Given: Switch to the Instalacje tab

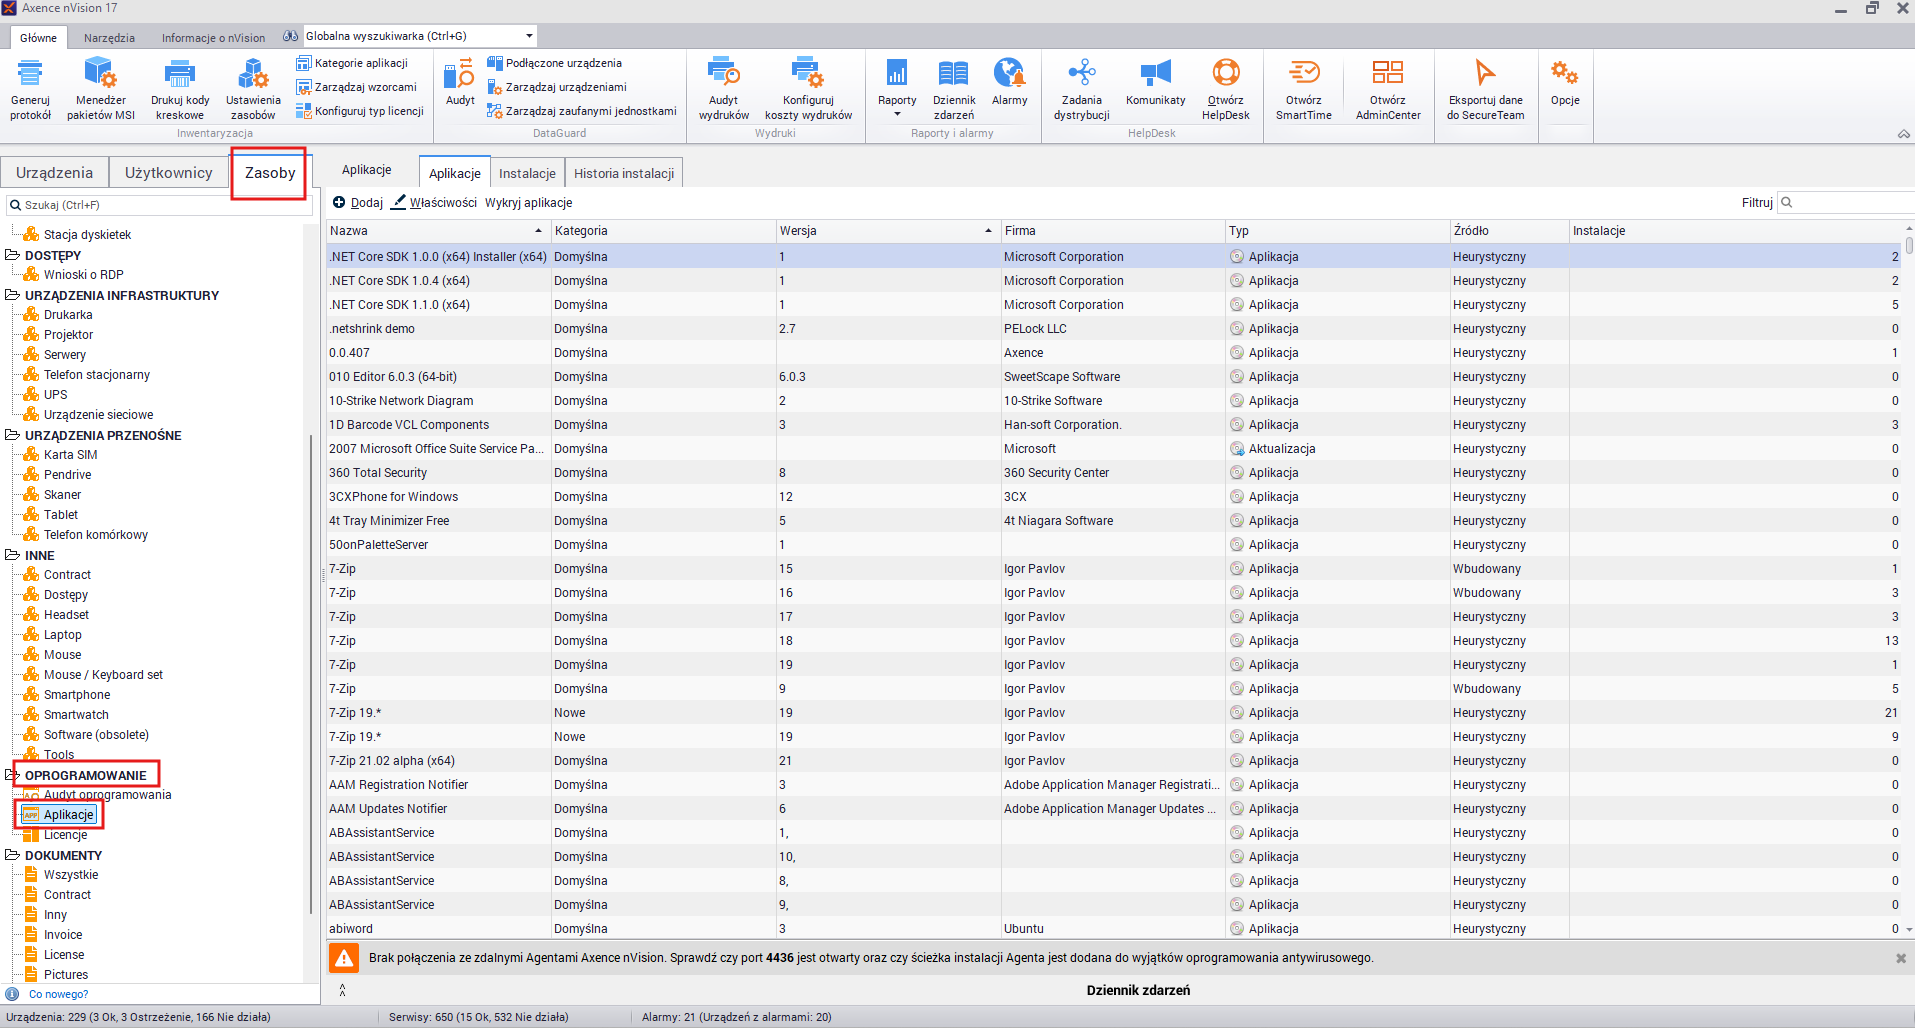Looking at the screenshot, I should [527, 173].
